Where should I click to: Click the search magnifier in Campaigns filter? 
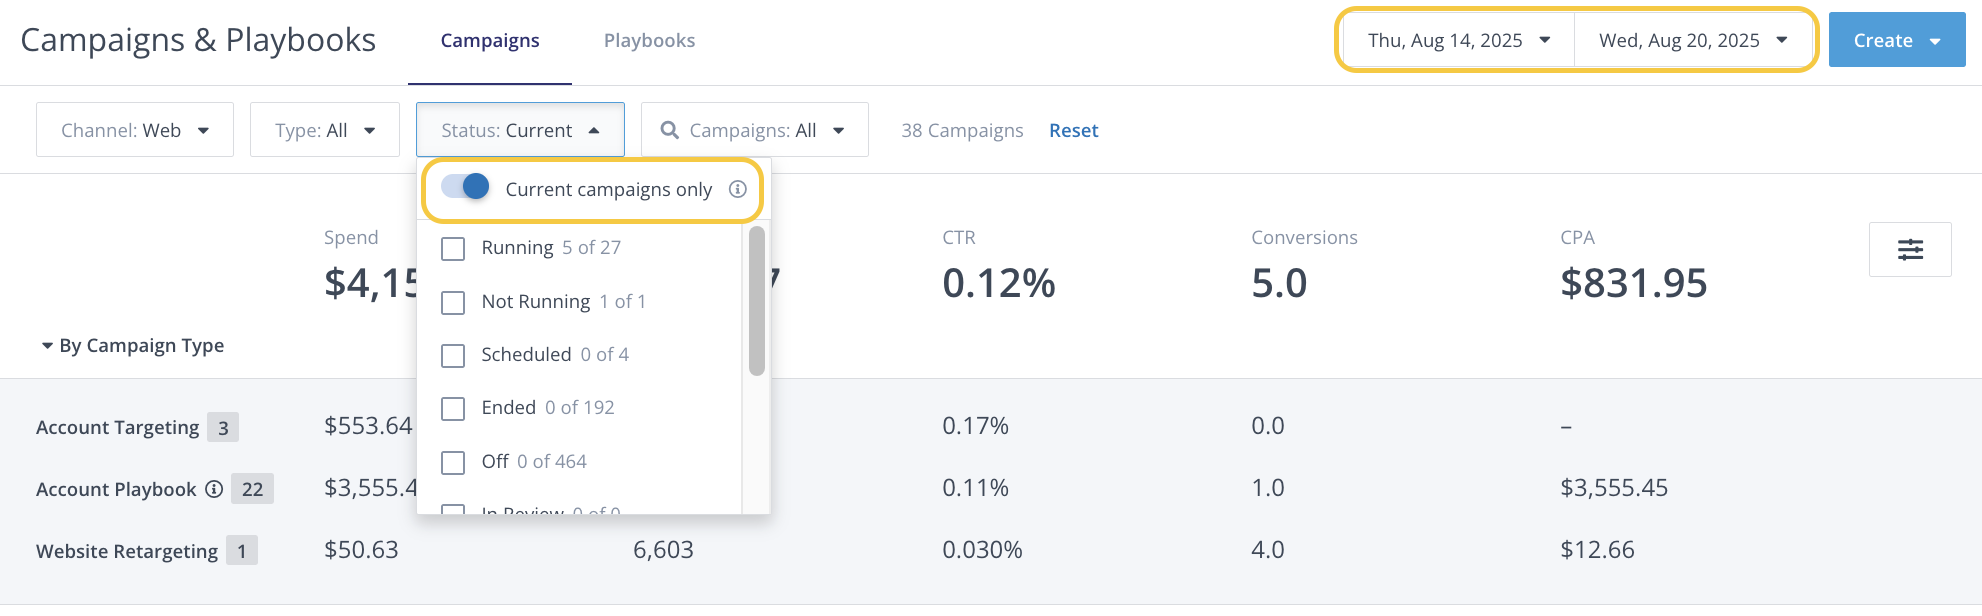click(670, 130)
